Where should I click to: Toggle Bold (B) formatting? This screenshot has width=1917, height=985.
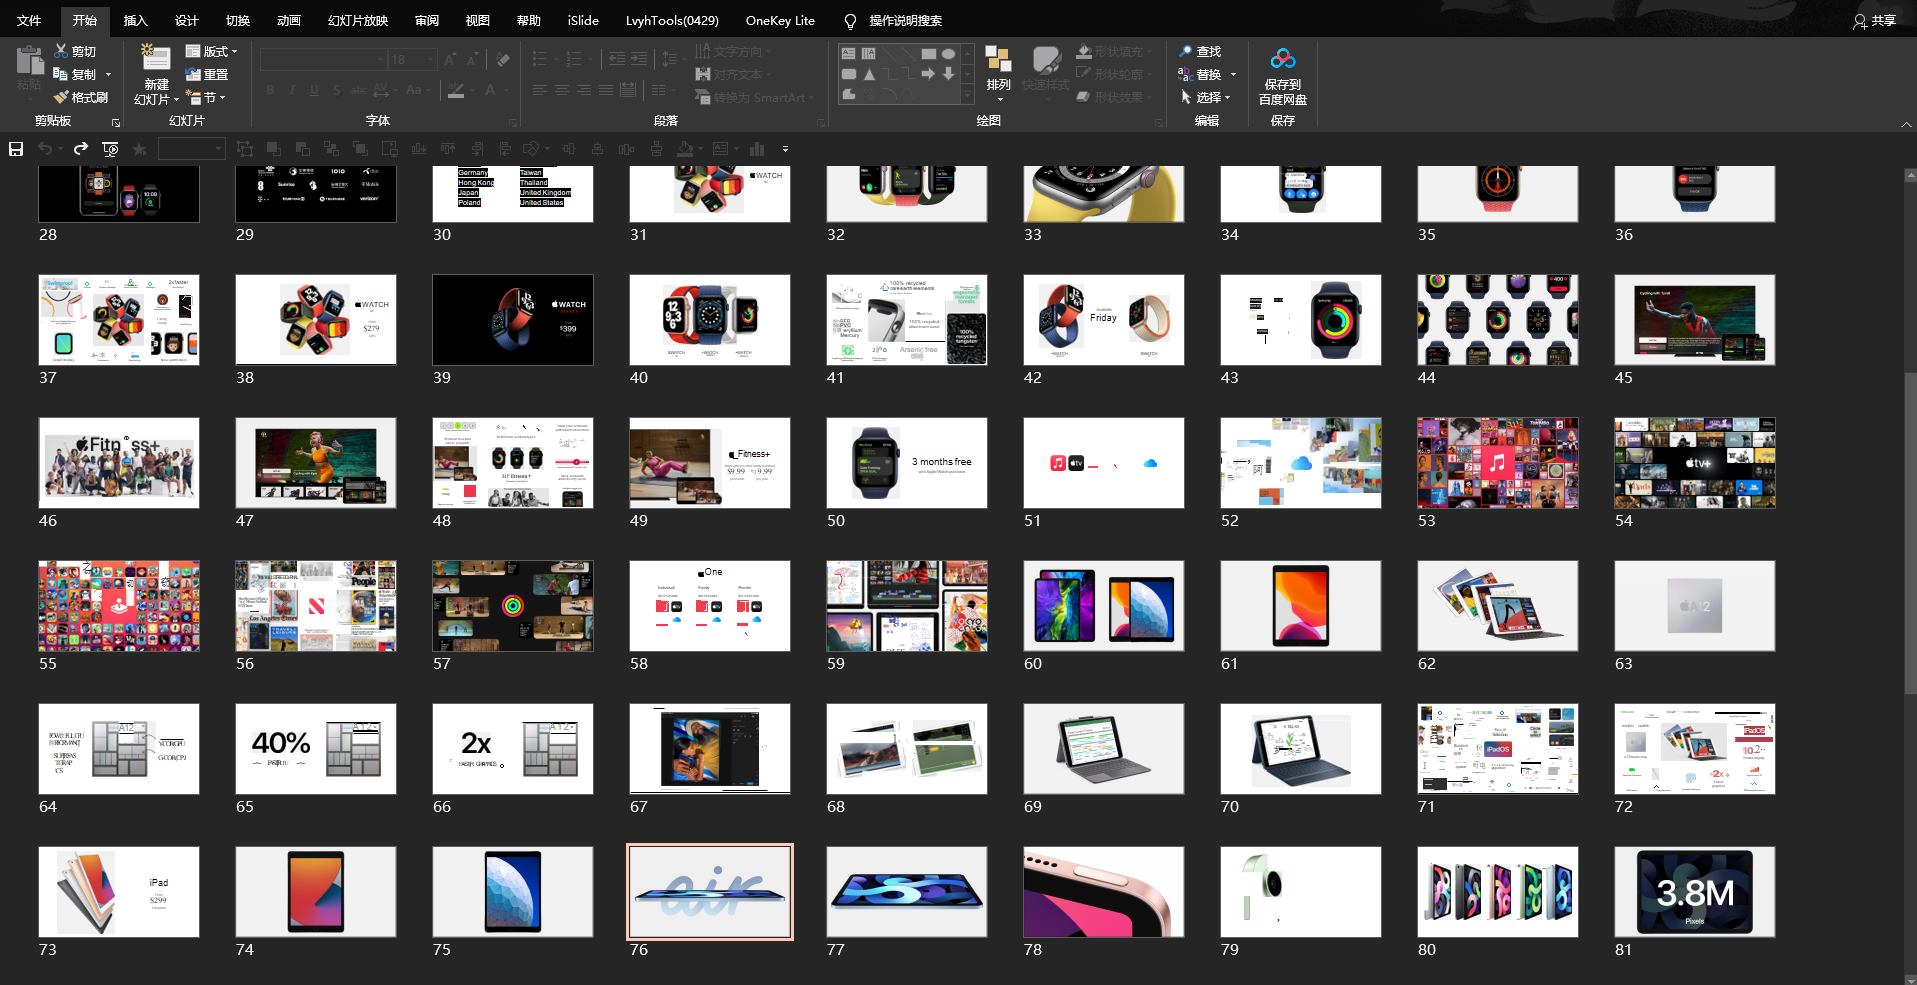pos(270,90)
